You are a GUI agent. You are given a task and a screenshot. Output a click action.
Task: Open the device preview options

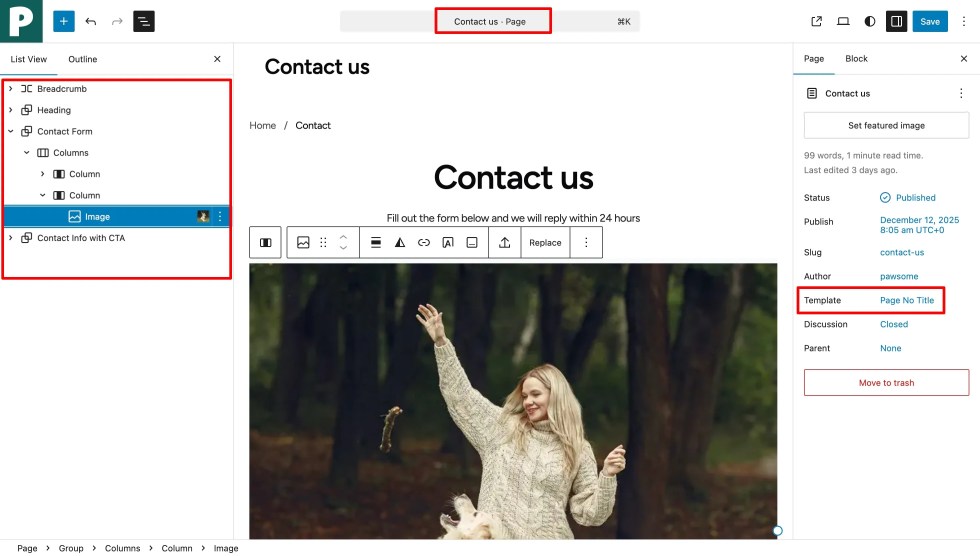(843, 21)
